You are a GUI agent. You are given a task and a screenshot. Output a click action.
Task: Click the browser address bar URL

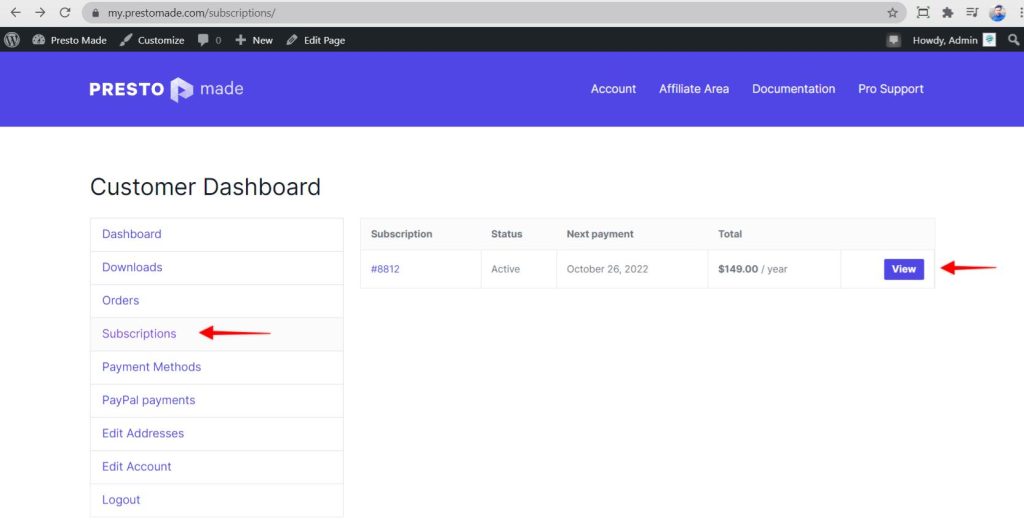point(190,13)
